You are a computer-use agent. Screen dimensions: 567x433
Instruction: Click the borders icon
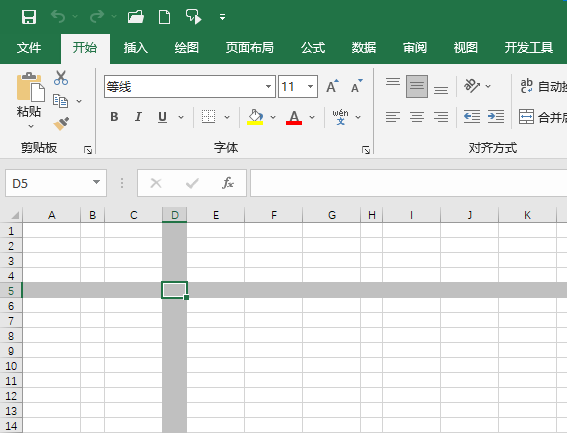[x=208, y=117]
